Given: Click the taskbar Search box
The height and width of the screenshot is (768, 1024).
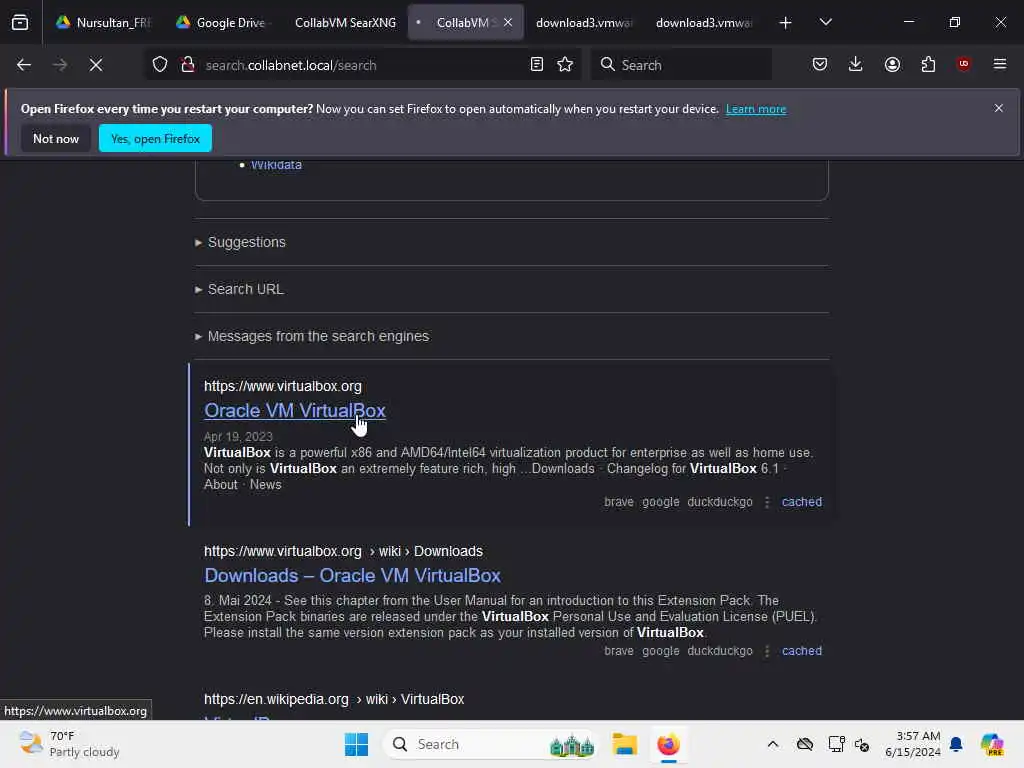Looking at the screenshot, I should (x=491, y=744).
